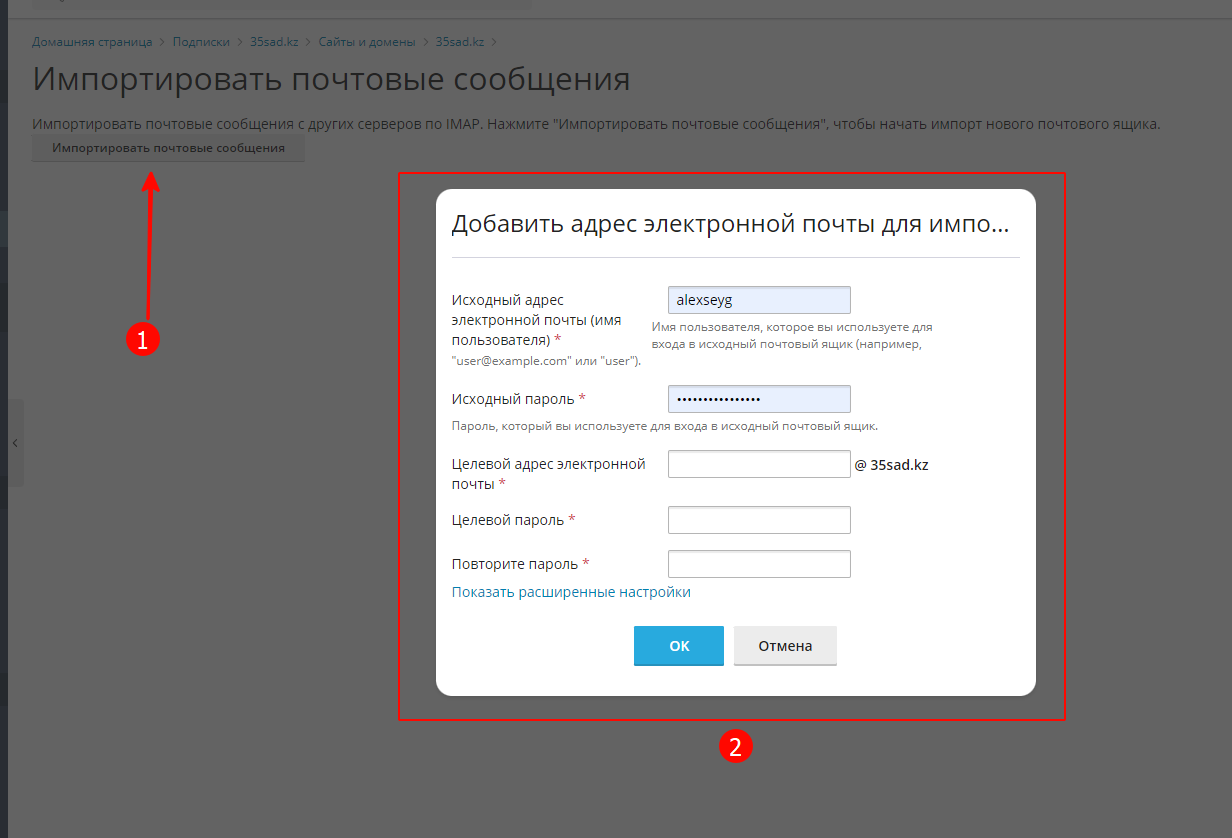
Task: Click the "Целевой пароль" field label
Action: point(507,520)
